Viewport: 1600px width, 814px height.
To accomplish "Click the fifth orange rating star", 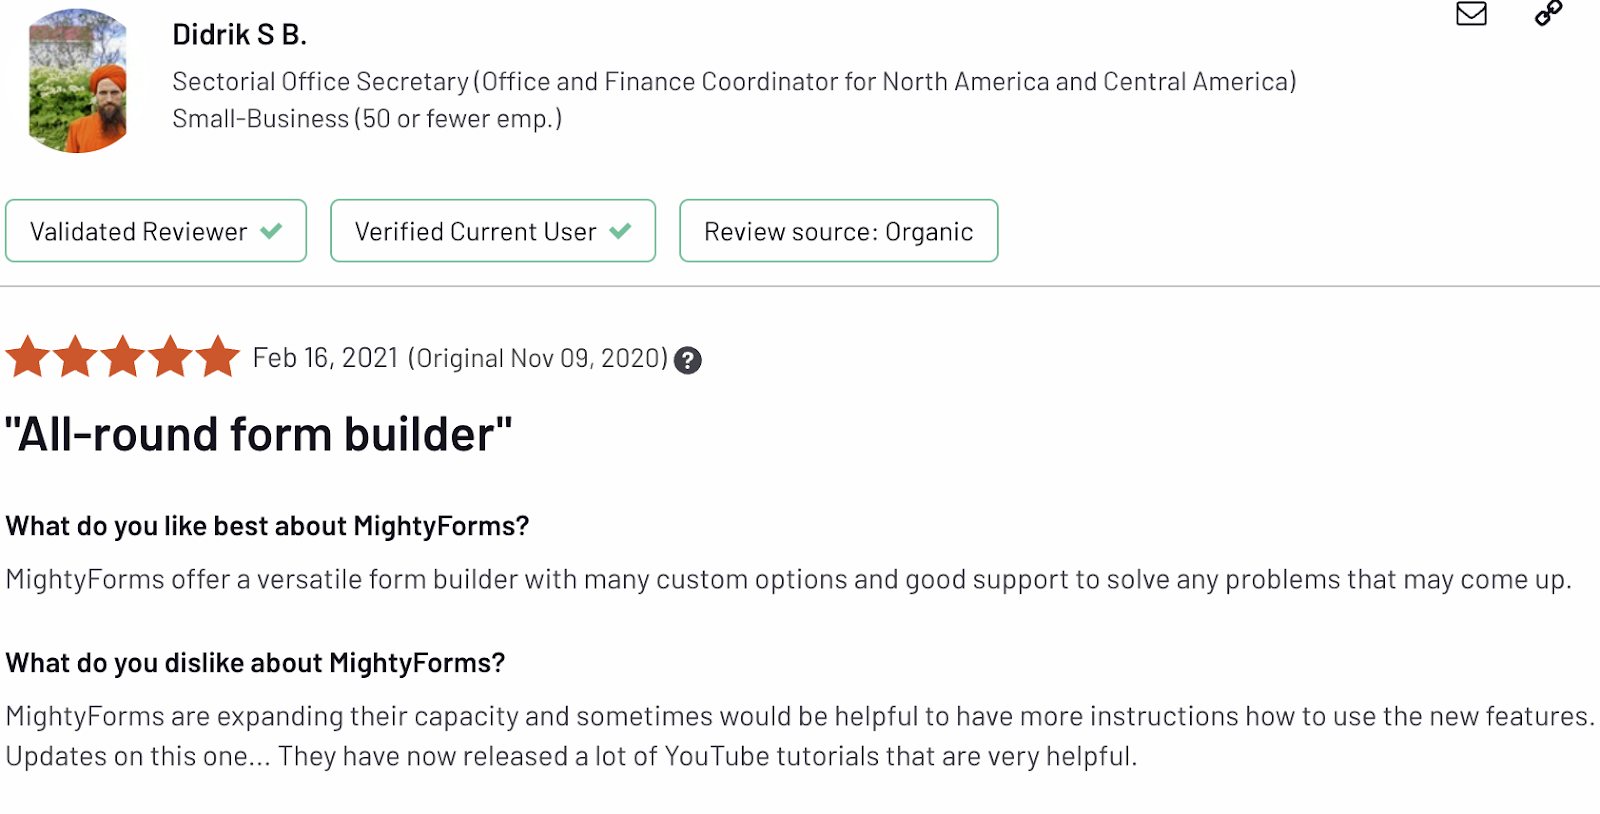I will 218,357.
